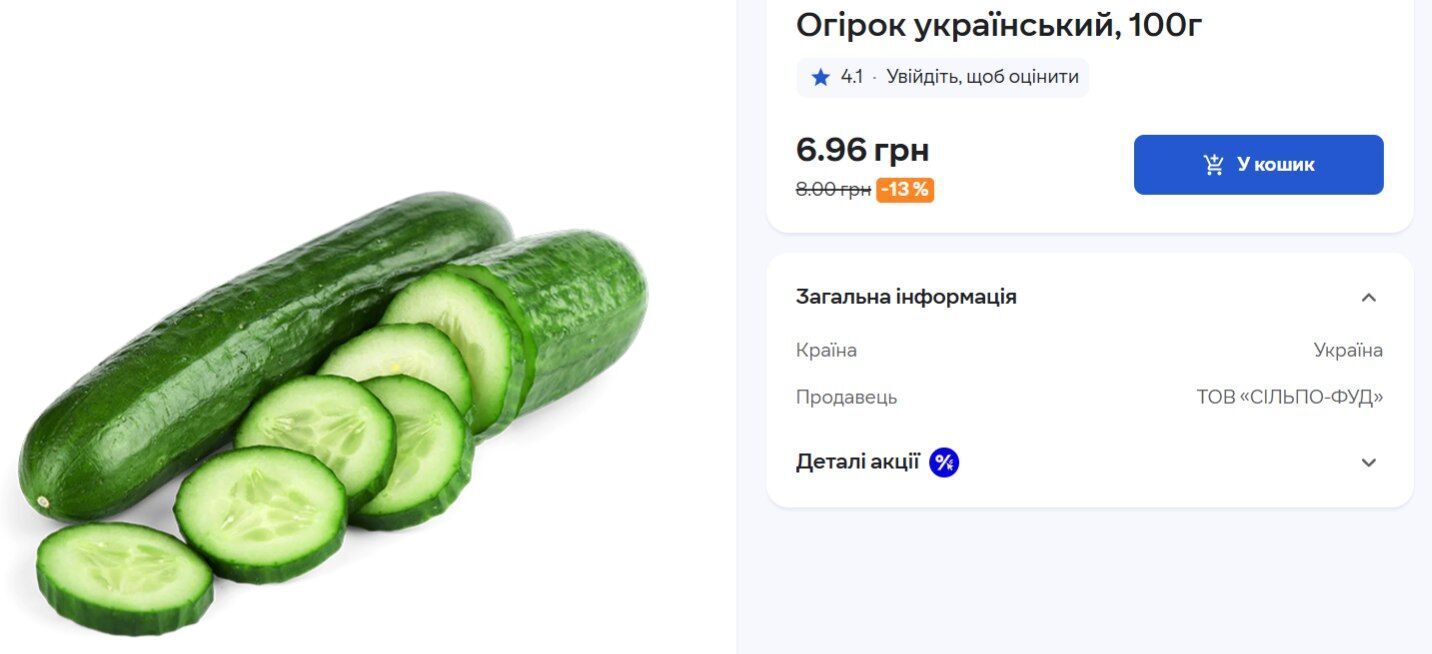Click the round percent icon next to Деталі акції
This screenshot has width=1432, height=654.
pyautogui.click(x=944, y=461)
